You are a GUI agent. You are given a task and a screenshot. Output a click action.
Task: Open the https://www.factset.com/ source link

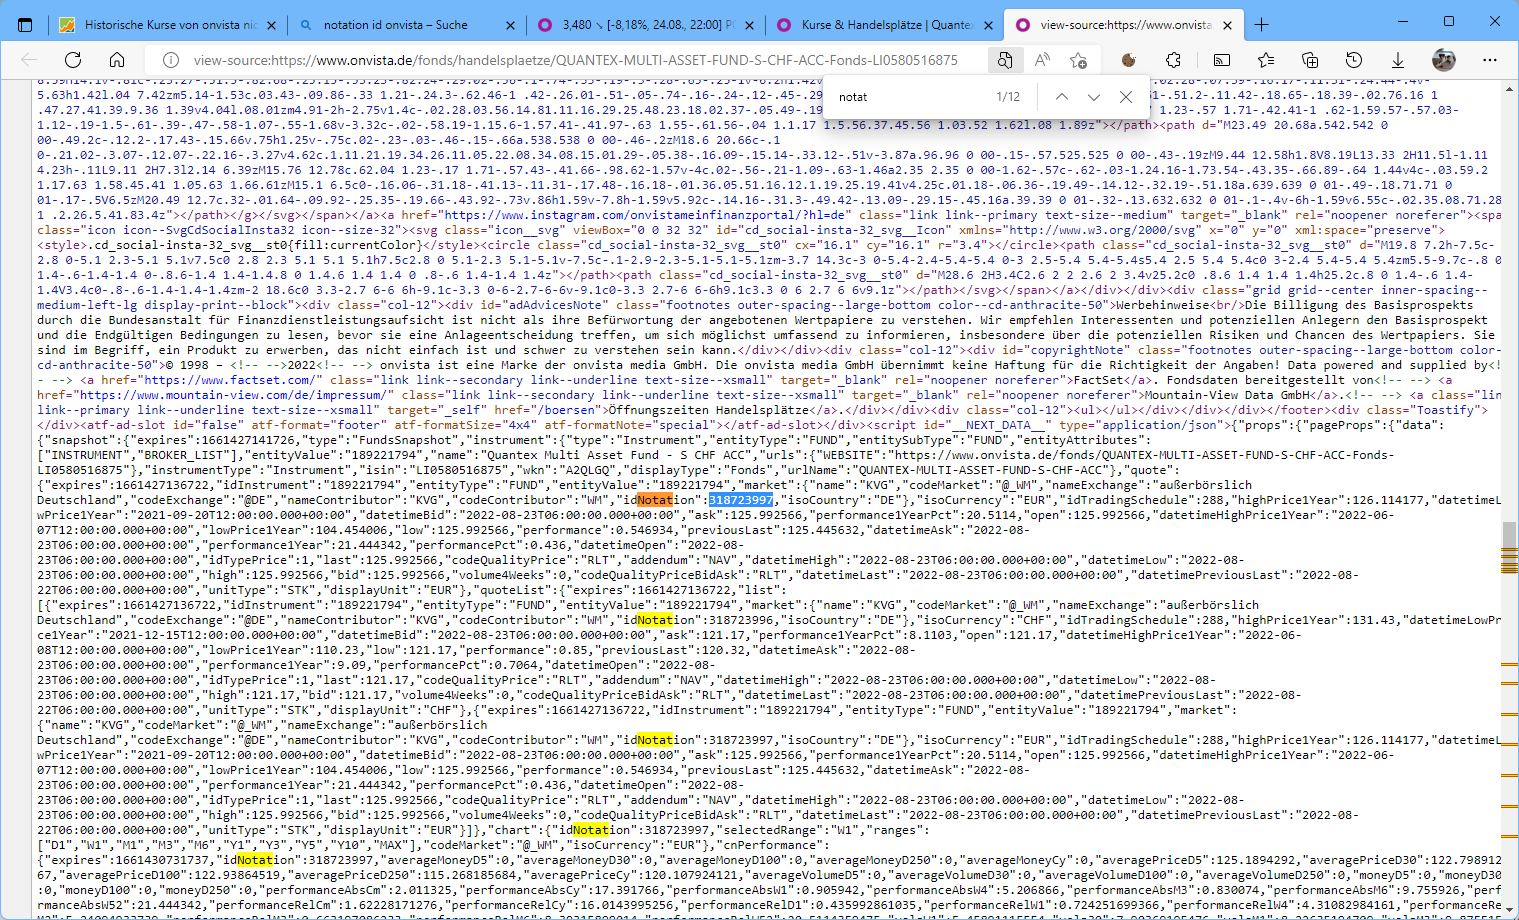tap(230, 380)
